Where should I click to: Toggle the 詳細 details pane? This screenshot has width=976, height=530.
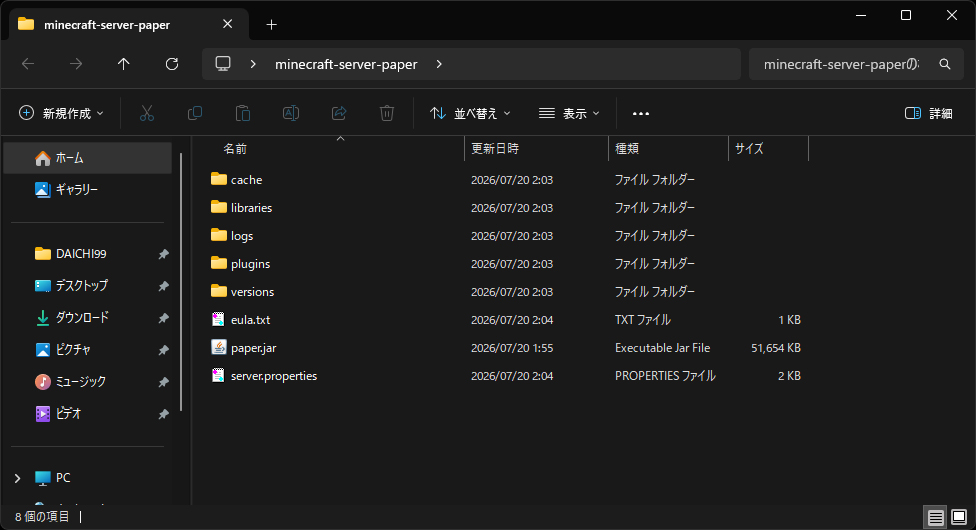point(929,113)
